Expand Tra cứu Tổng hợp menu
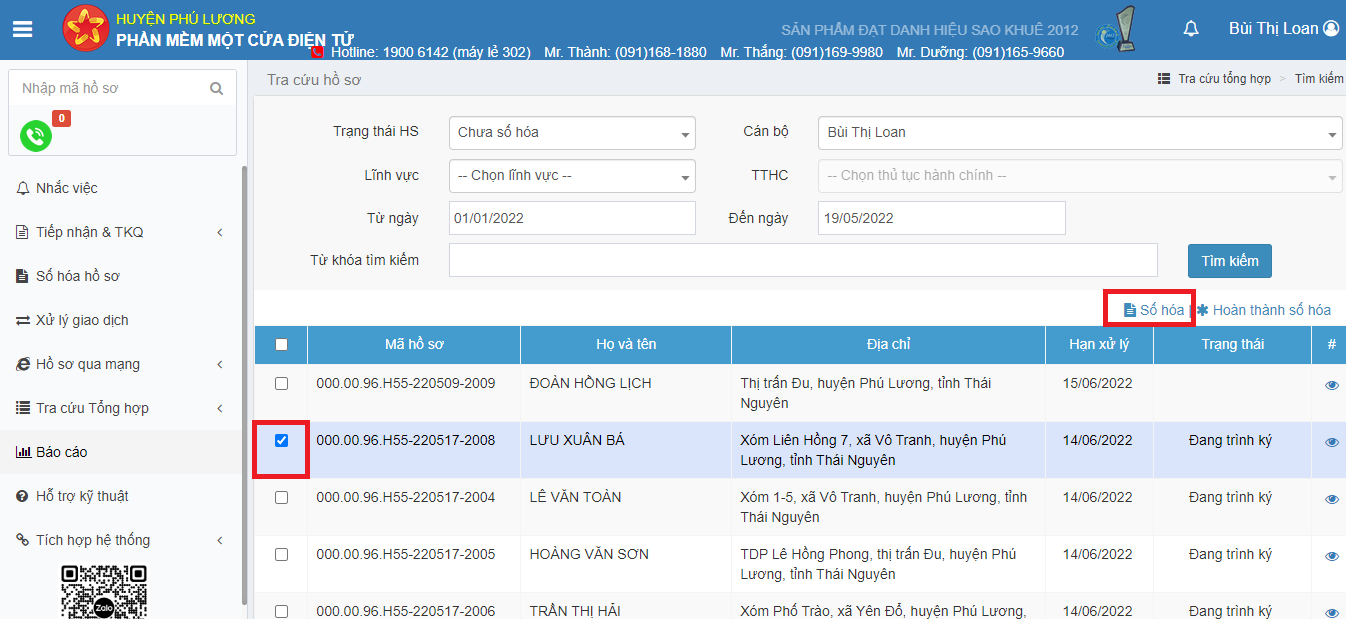1346x619 pixels. [x=122, y=408]
